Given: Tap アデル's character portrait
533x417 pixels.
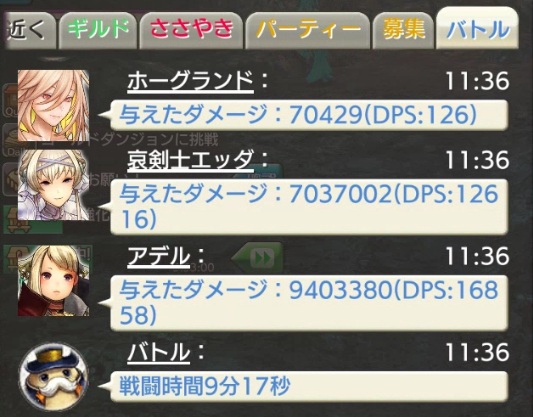Looking at the screenshot, I should tap(53, 280).
